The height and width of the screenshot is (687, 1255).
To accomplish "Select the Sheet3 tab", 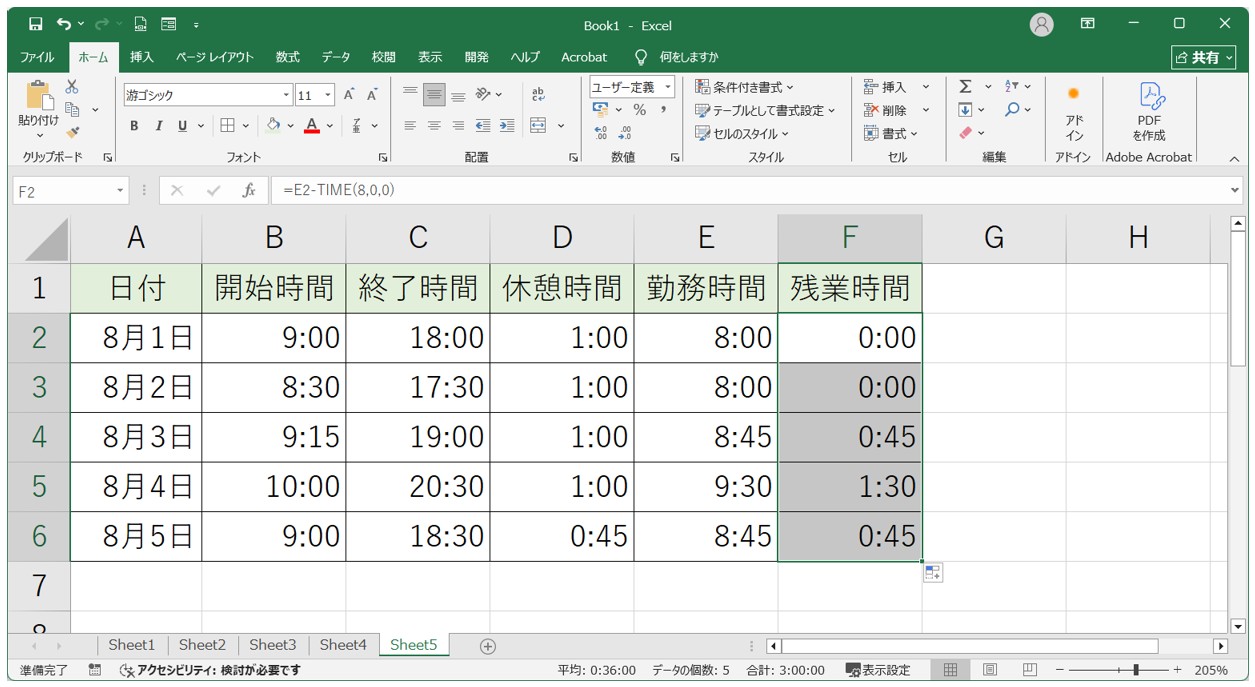I will 273,645.
